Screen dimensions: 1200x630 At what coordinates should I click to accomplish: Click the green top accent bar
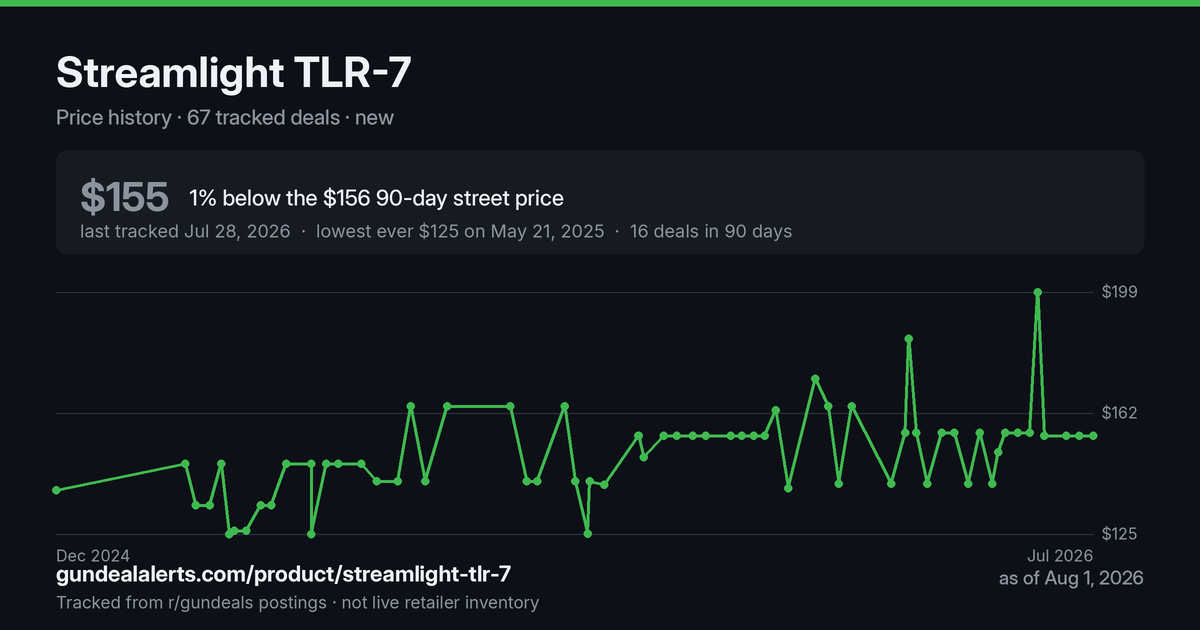600,3
